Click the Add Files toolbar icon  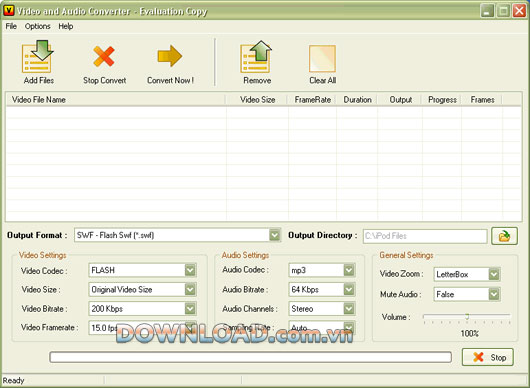coord(38,56)
